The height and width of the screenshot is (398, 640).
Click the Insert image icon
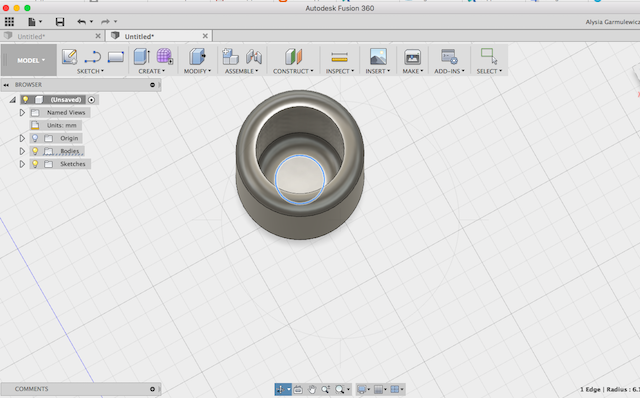(x=378, y=56)
